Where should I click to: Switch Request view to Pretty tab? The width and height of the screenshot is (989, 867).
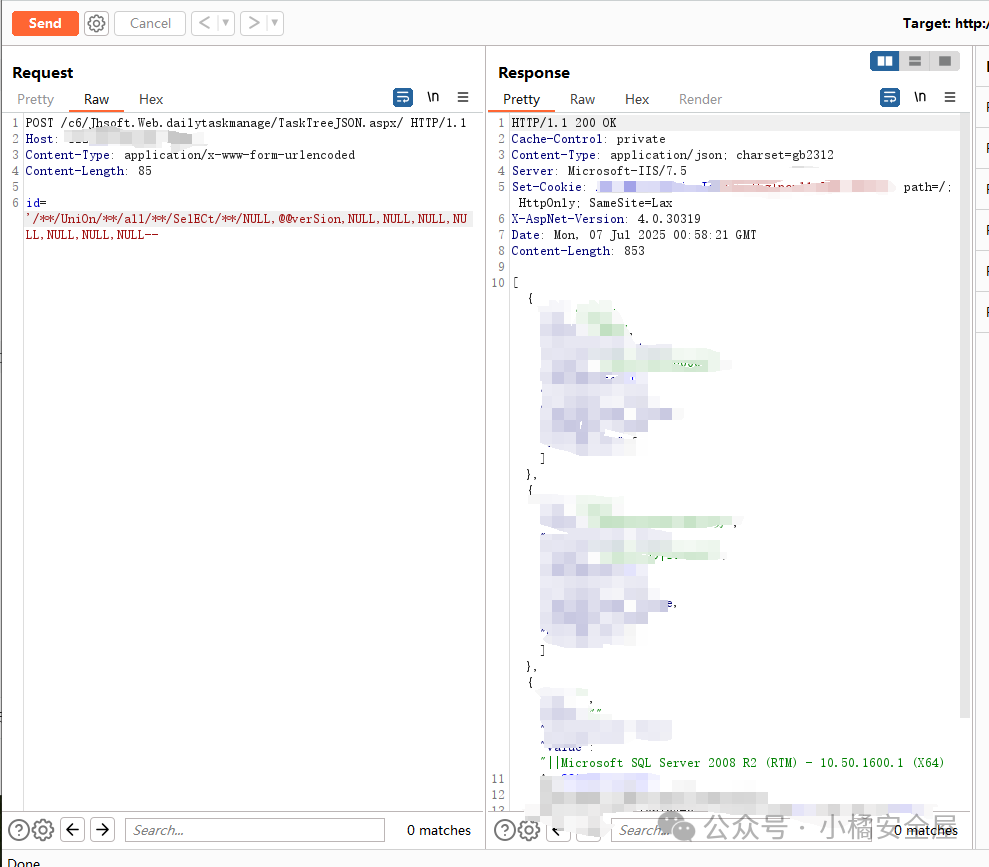(36, 99)
